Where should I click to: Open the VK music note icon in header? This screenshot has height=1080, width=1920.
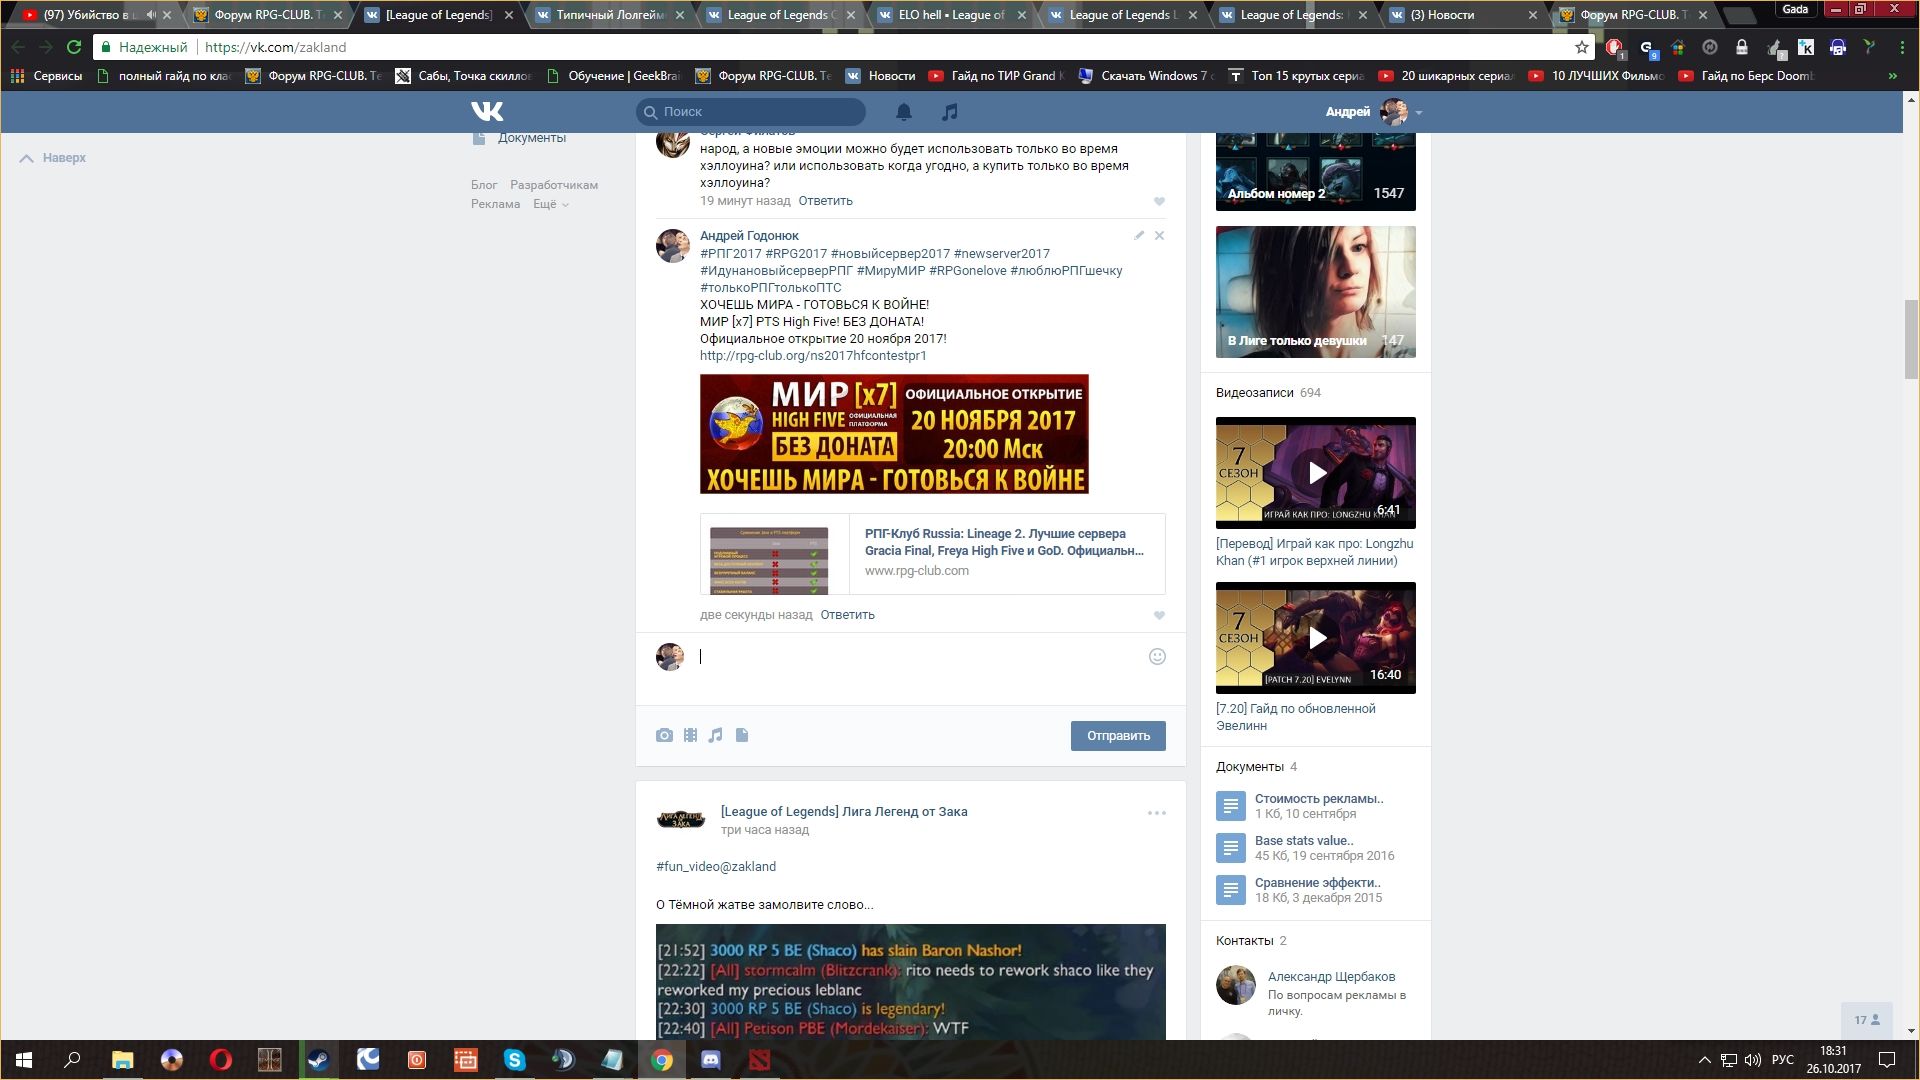coord(950,112)
